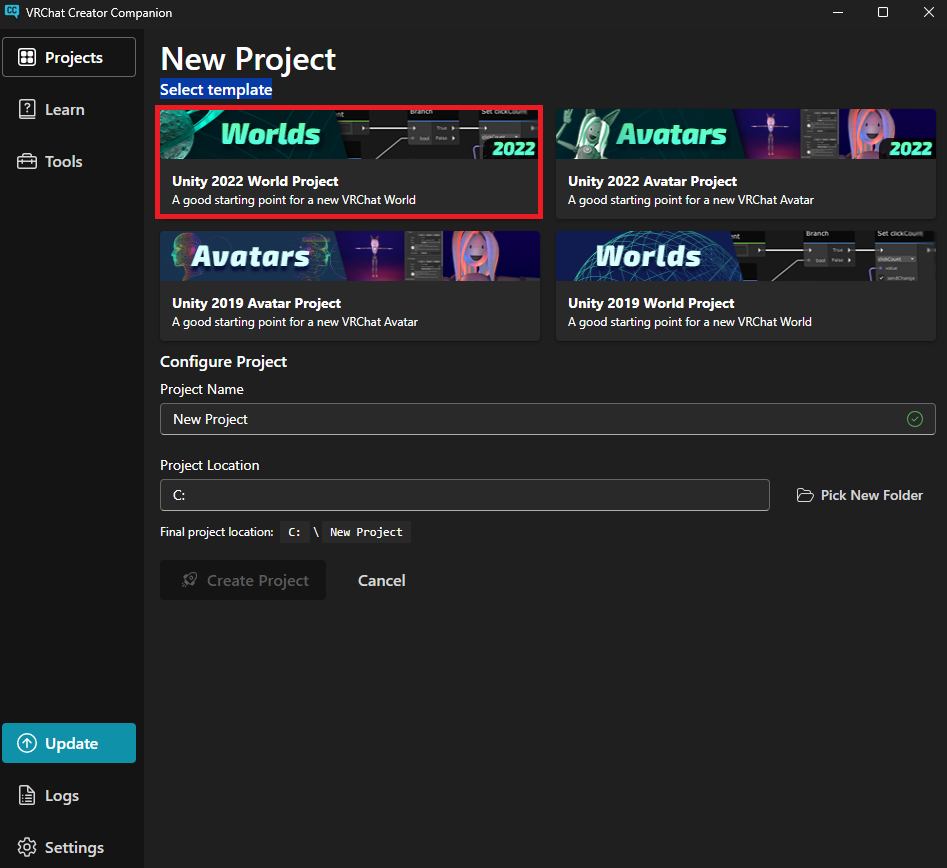The height and width of the screenshot is (868, 947).
Task: Select the Unity 2022 World Project template
Action: 349,162
